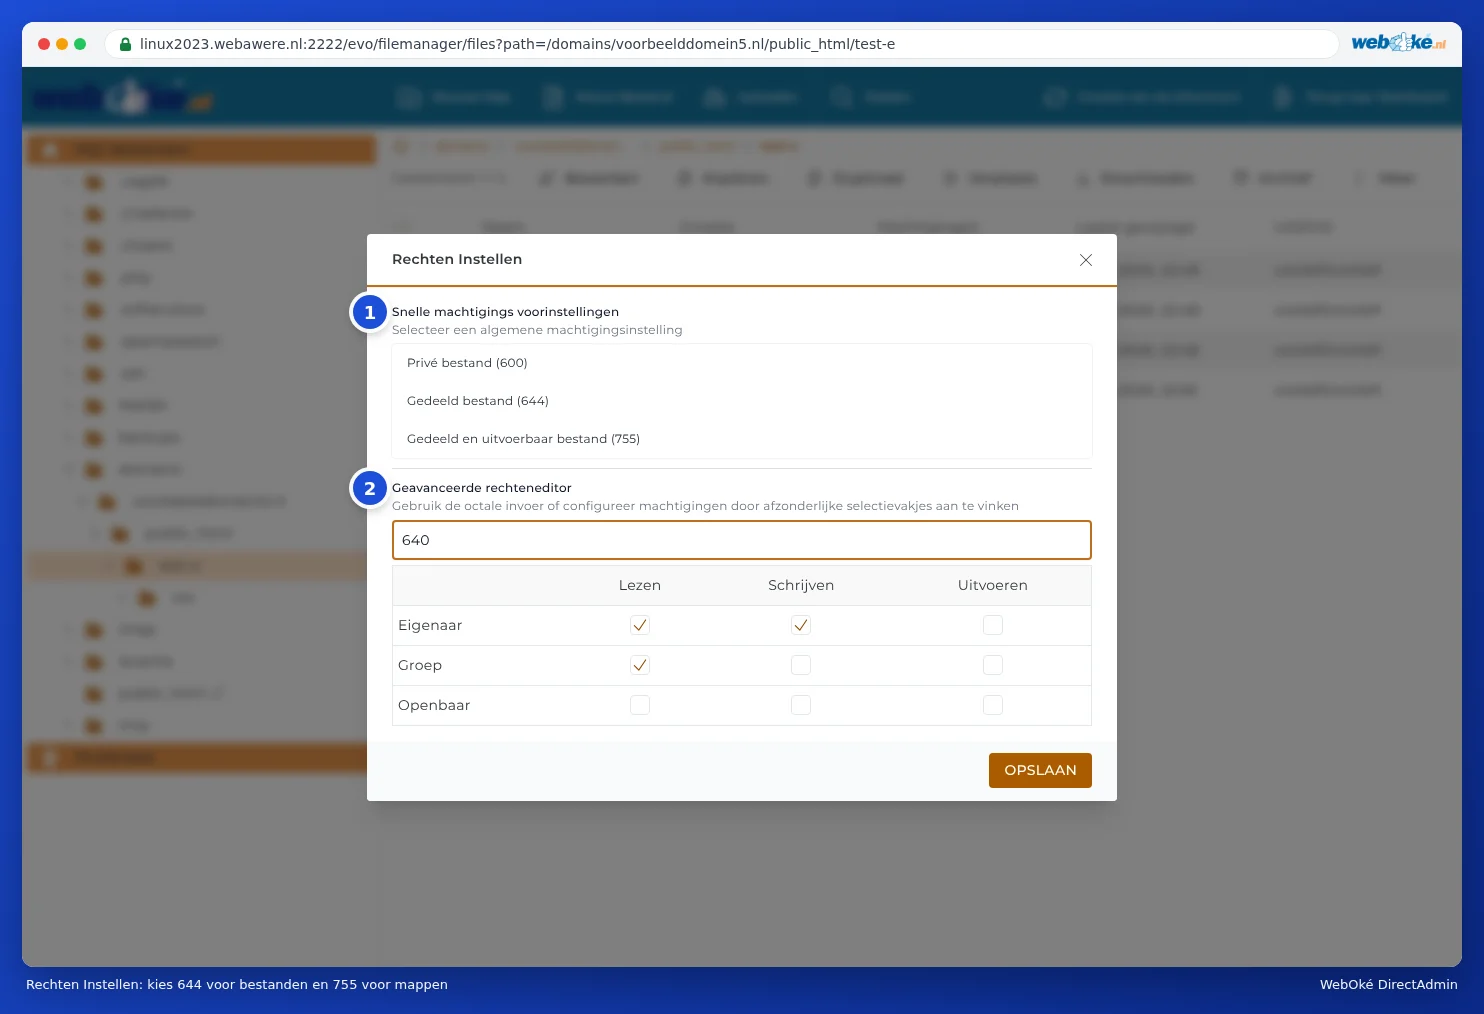Enable Groep Uitvoeren checkbox
Viewport: 1484px width, 1014px height.
(x=993, y=665)
